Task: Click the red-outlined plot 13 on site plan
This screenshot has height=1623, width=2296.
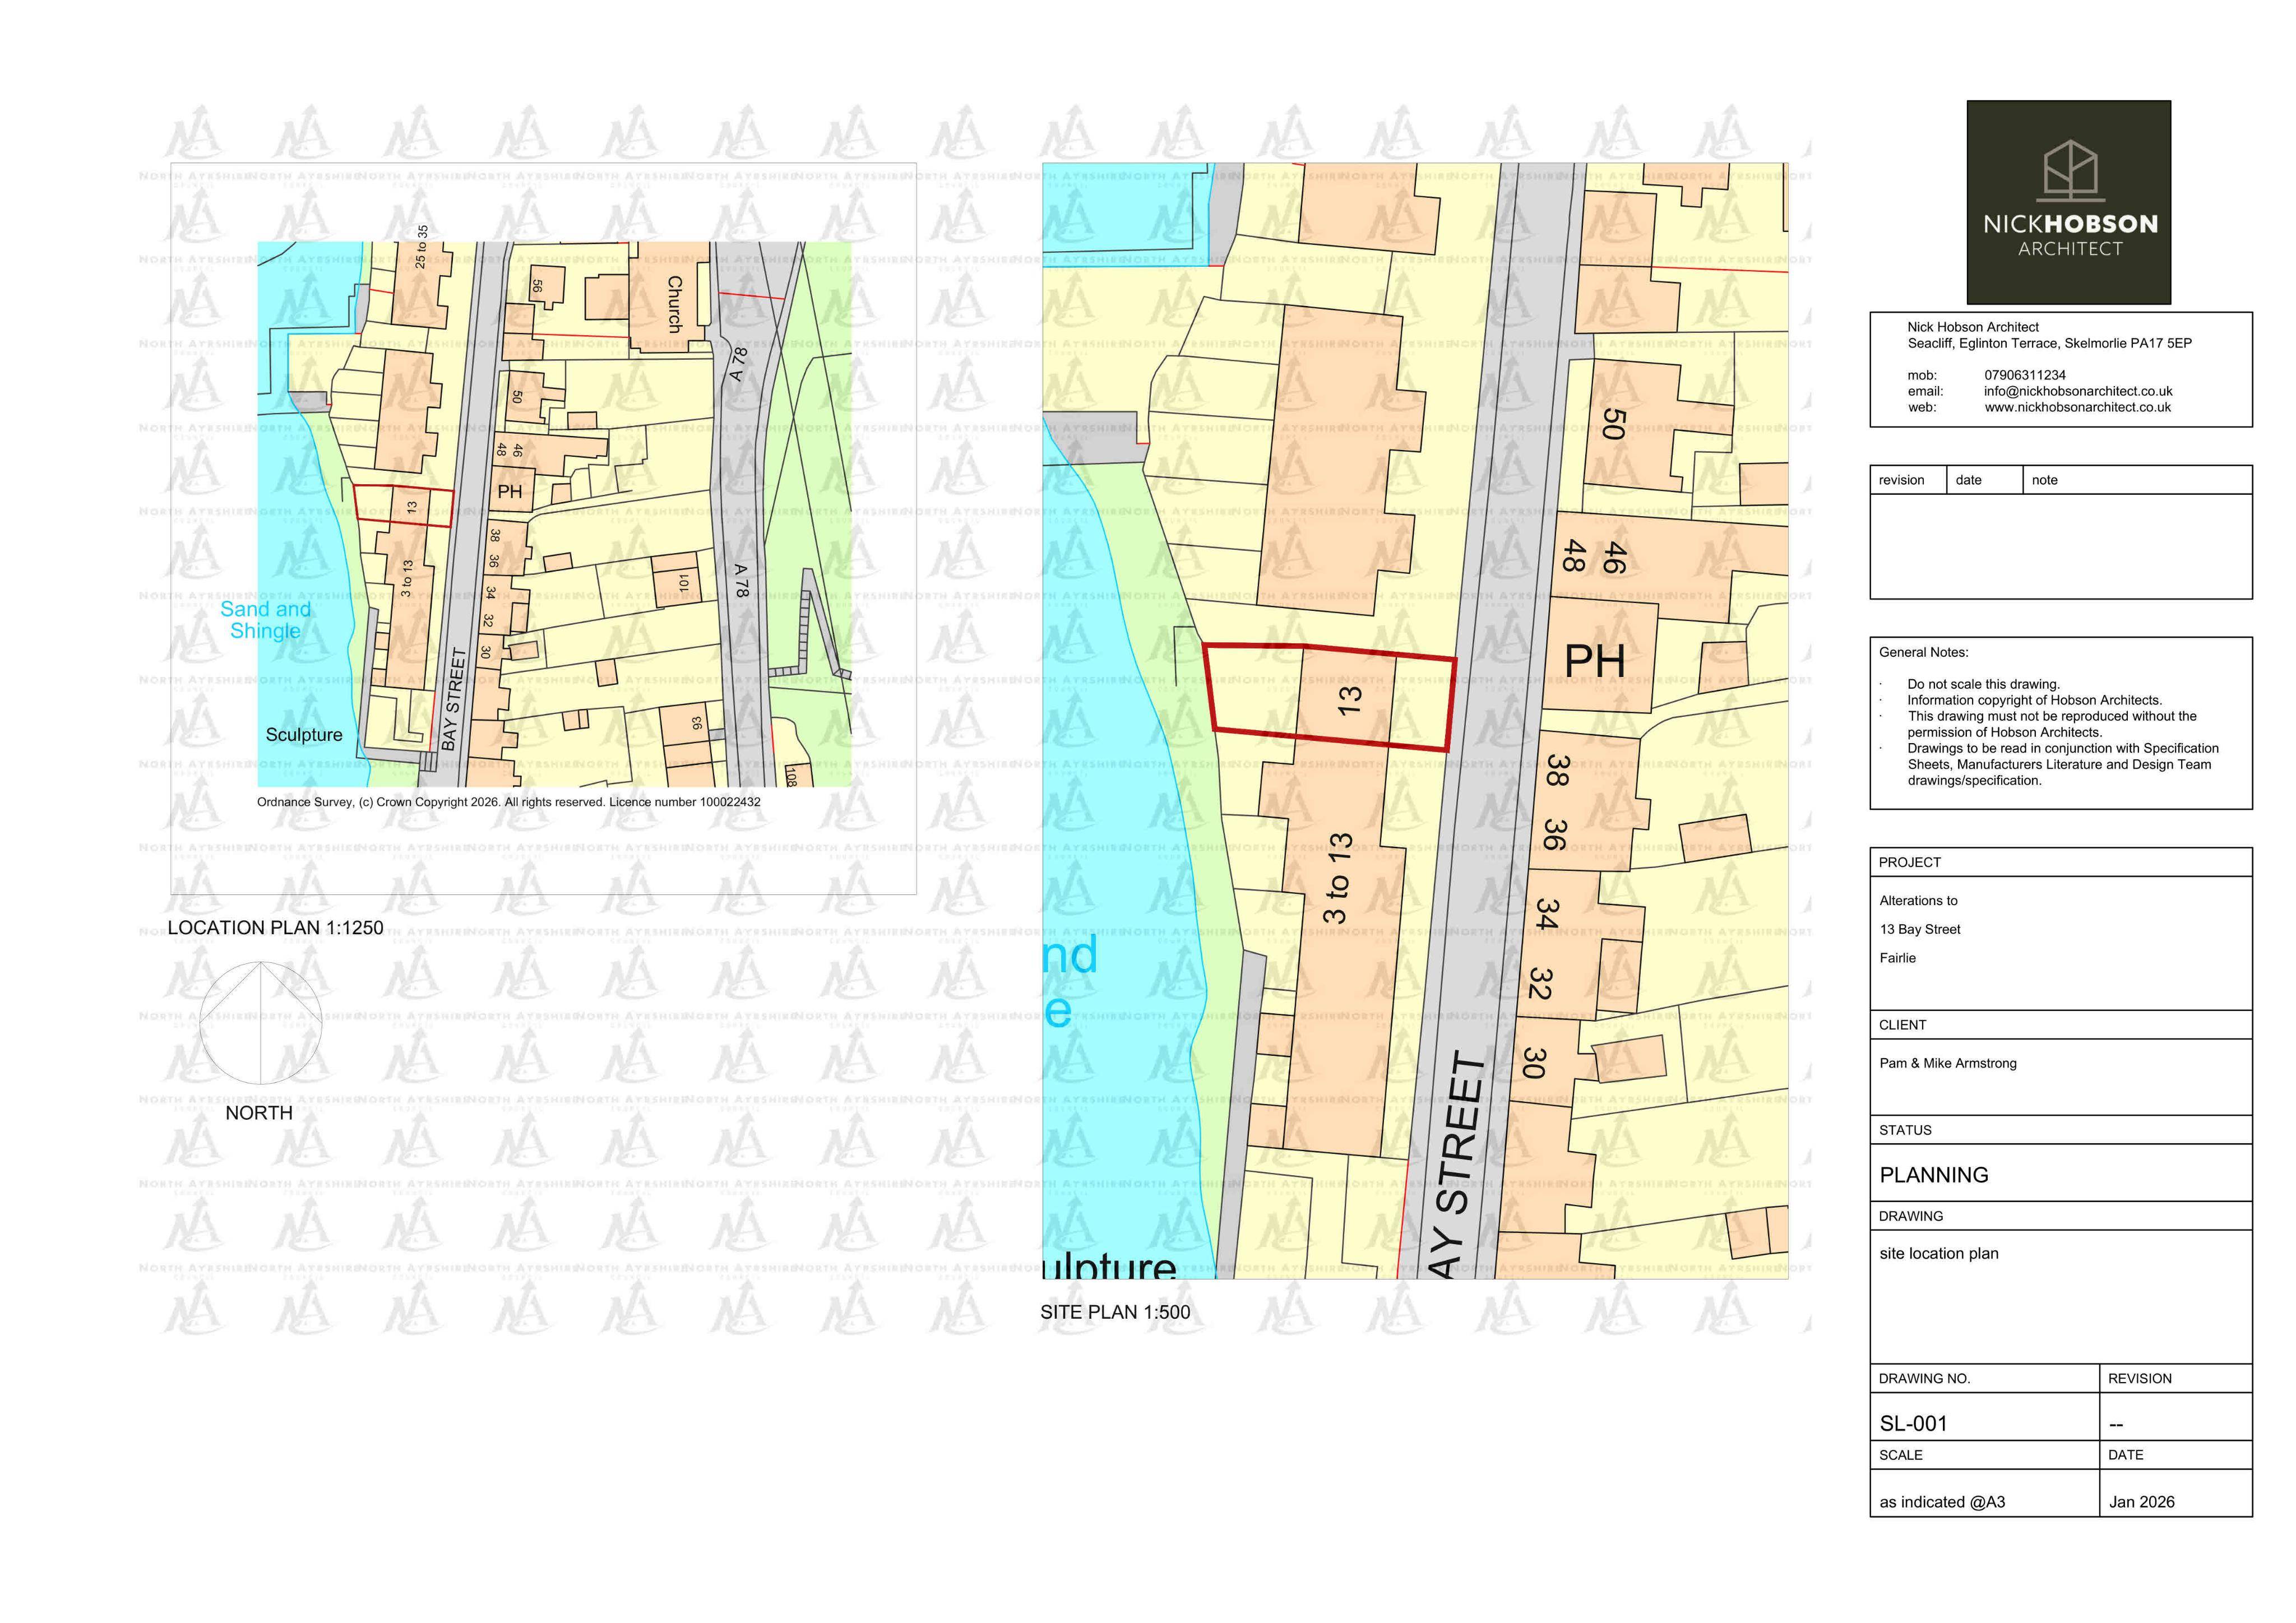Action: (1331, 697)
